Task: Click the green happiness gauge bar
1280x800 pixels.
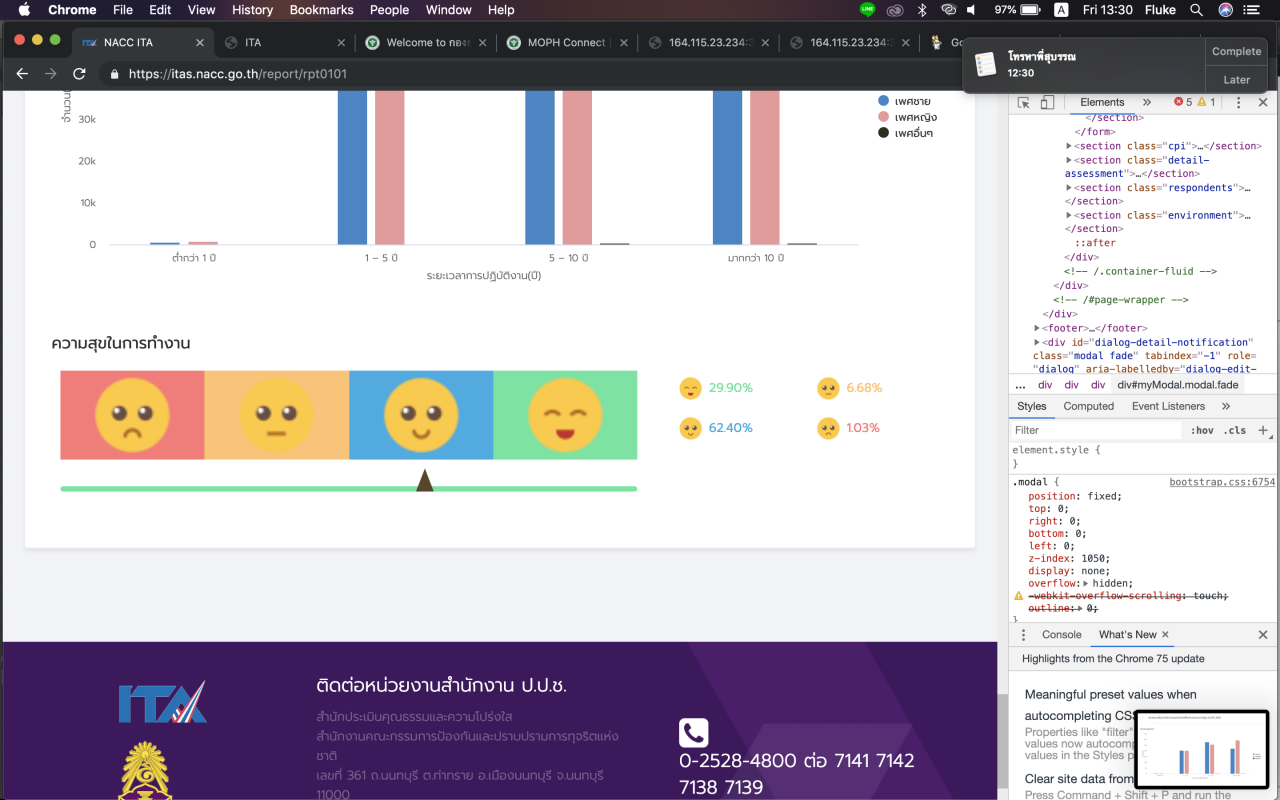Action: click(348, 489)
